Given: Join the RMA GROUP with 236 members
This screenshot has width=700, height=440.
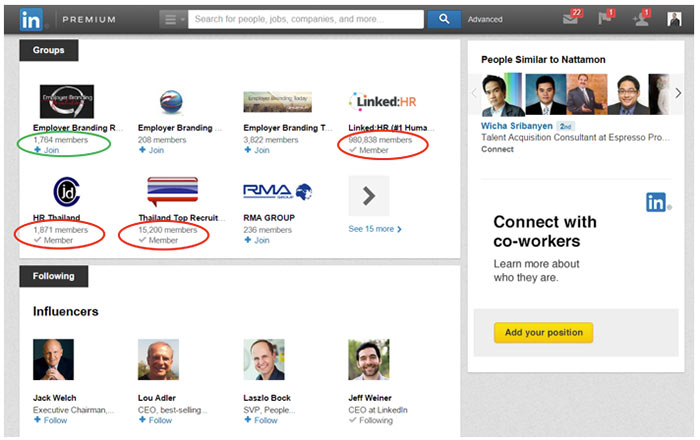Looking at the screenshot, I should point(257,240).
